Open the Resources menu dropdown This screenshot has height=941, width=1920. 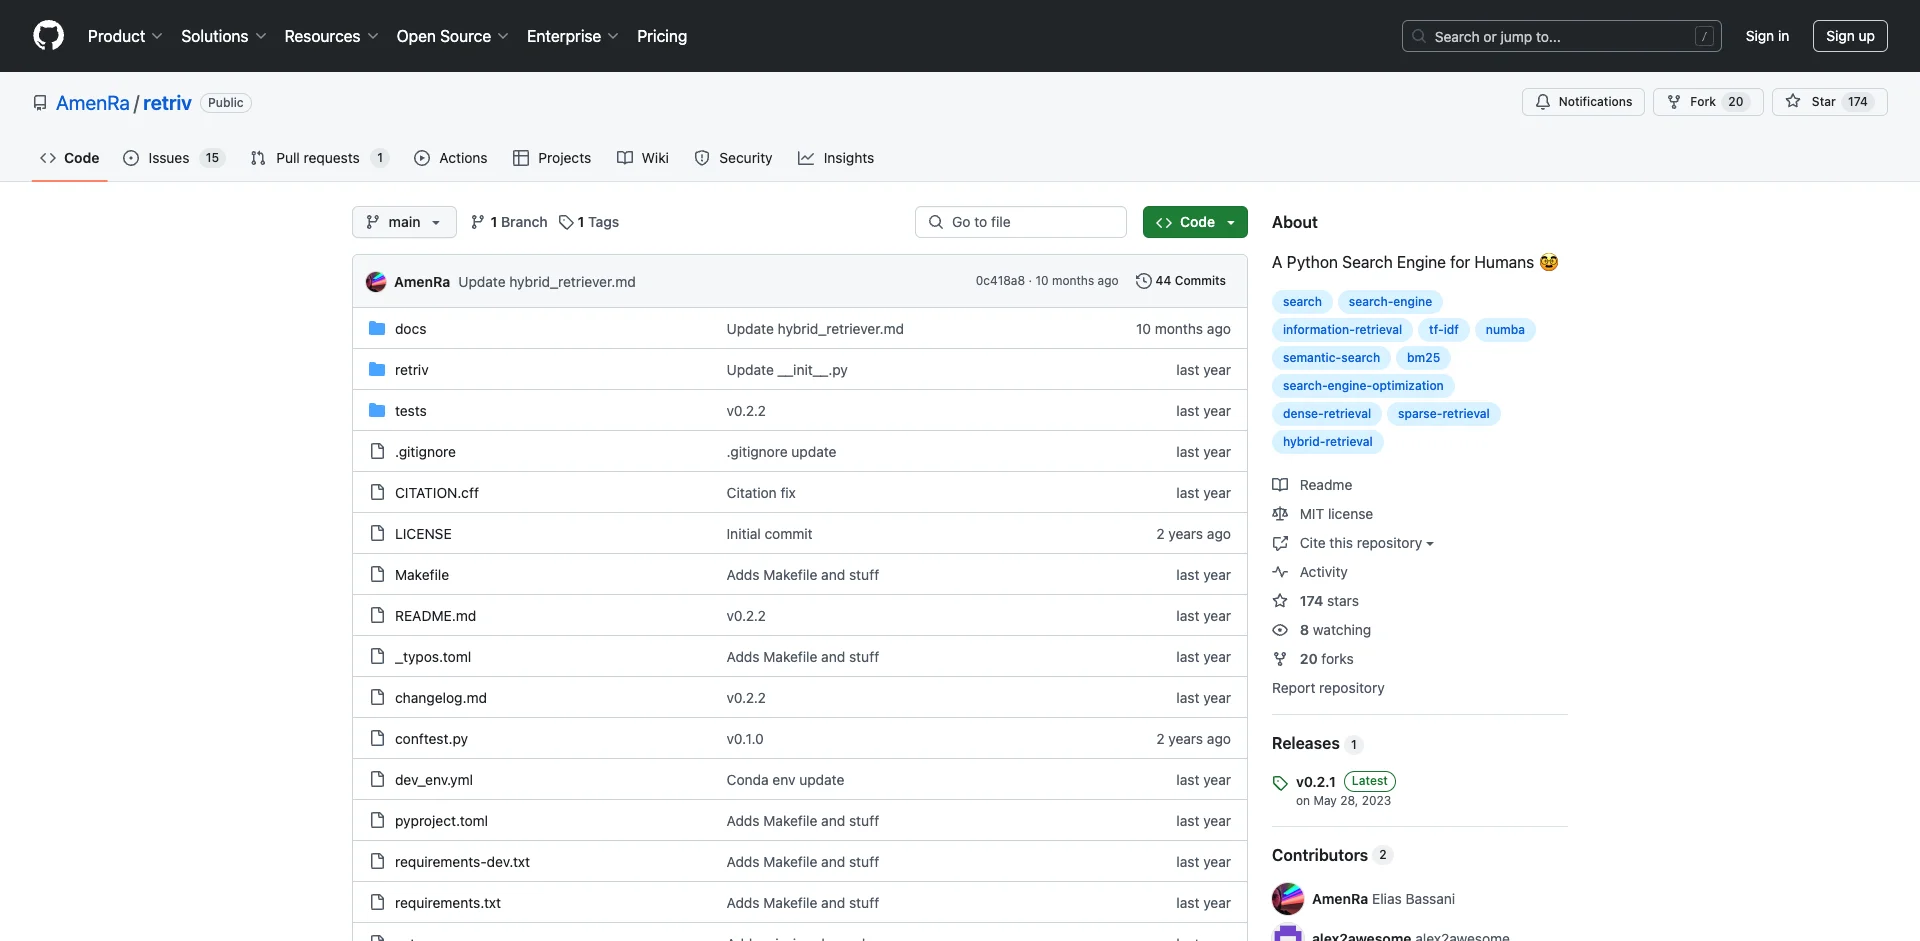pos(331,36)
